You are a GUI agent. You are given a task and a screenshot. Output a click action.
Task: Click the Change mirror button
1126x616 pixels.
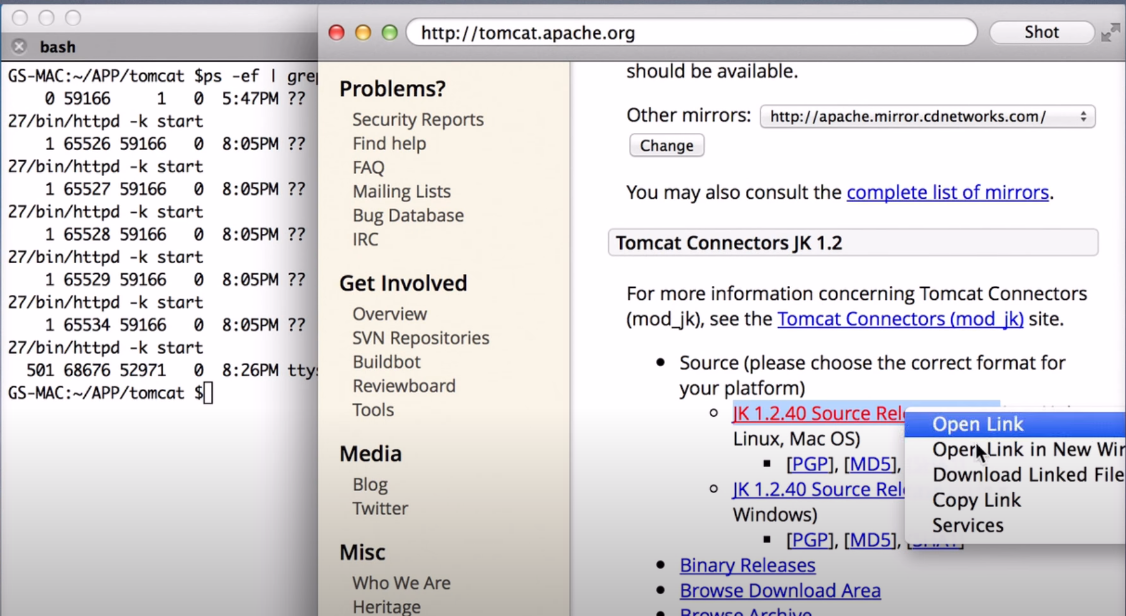point(666,146)
